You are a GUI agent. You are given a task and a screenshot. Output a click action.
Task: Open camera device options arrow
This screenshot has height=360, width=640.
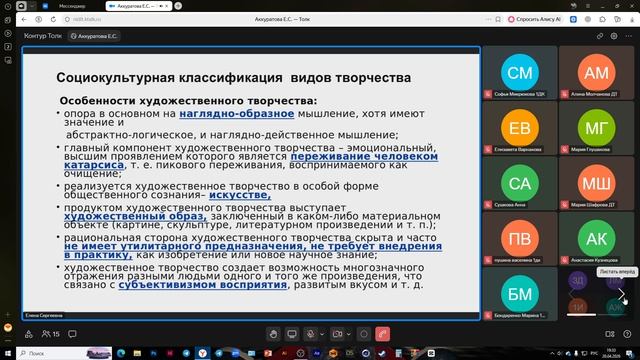click(349, 334)
